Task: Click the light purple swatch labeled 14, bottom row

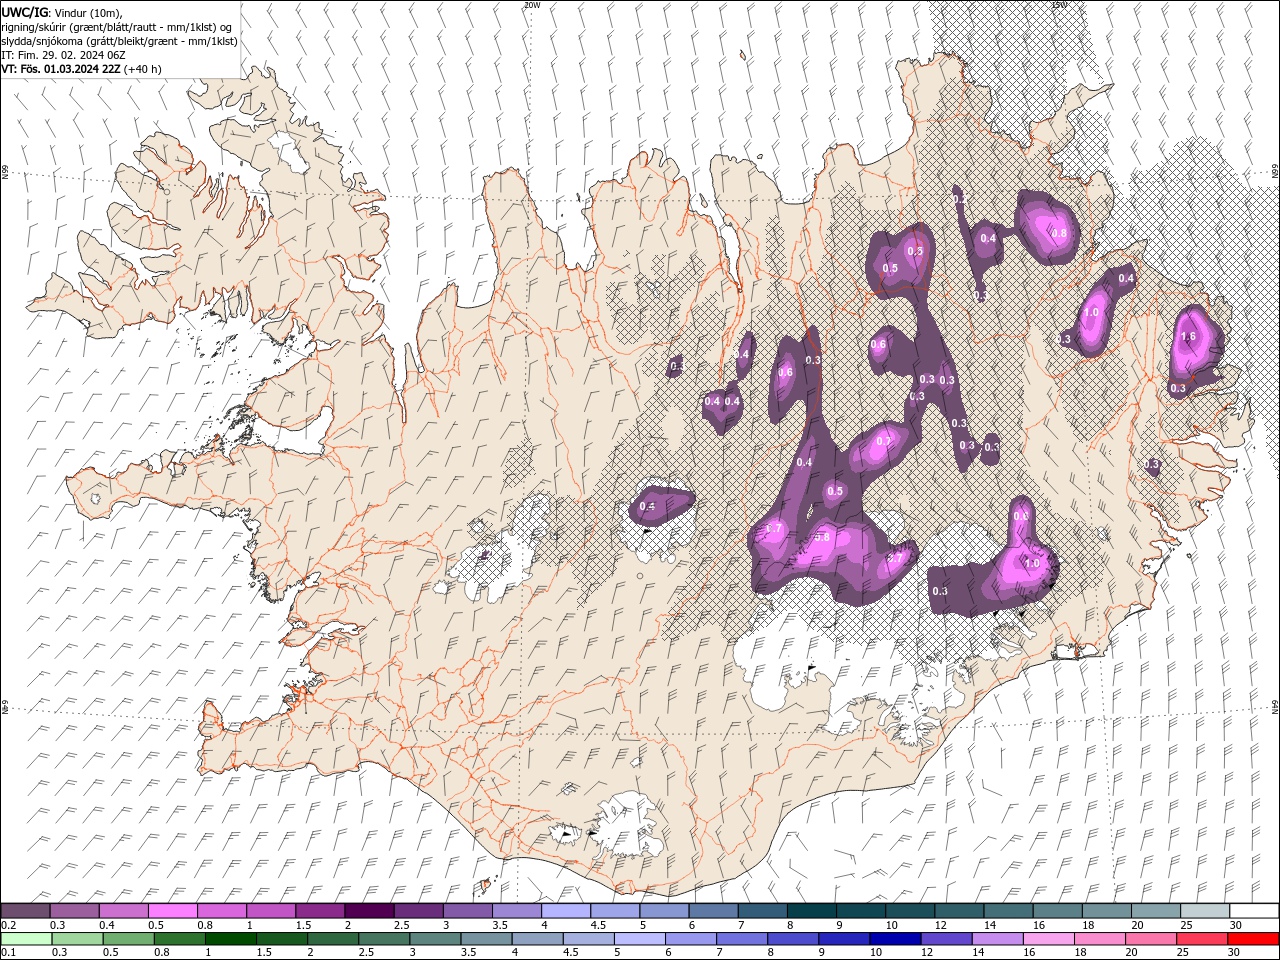Action: [x=997, y=939]
